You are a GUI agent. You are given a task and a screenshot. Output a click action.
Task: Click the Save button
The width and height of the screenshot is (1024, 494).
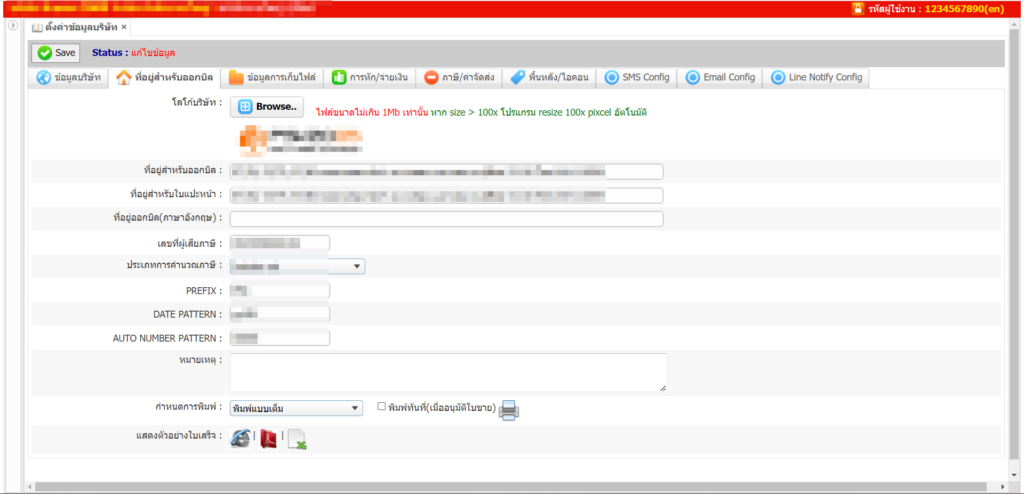(56, 53)
